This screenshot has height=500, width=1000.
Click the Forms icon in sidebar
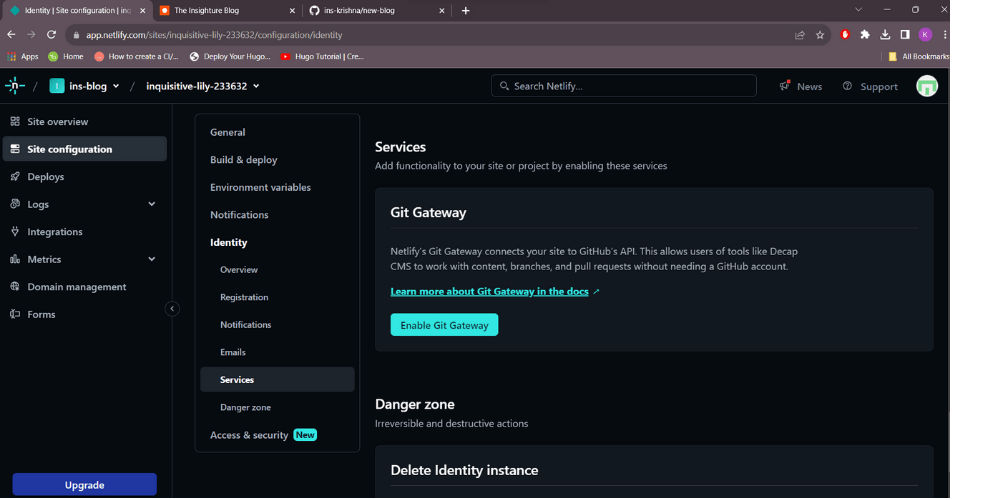click(x=15, y=314)
